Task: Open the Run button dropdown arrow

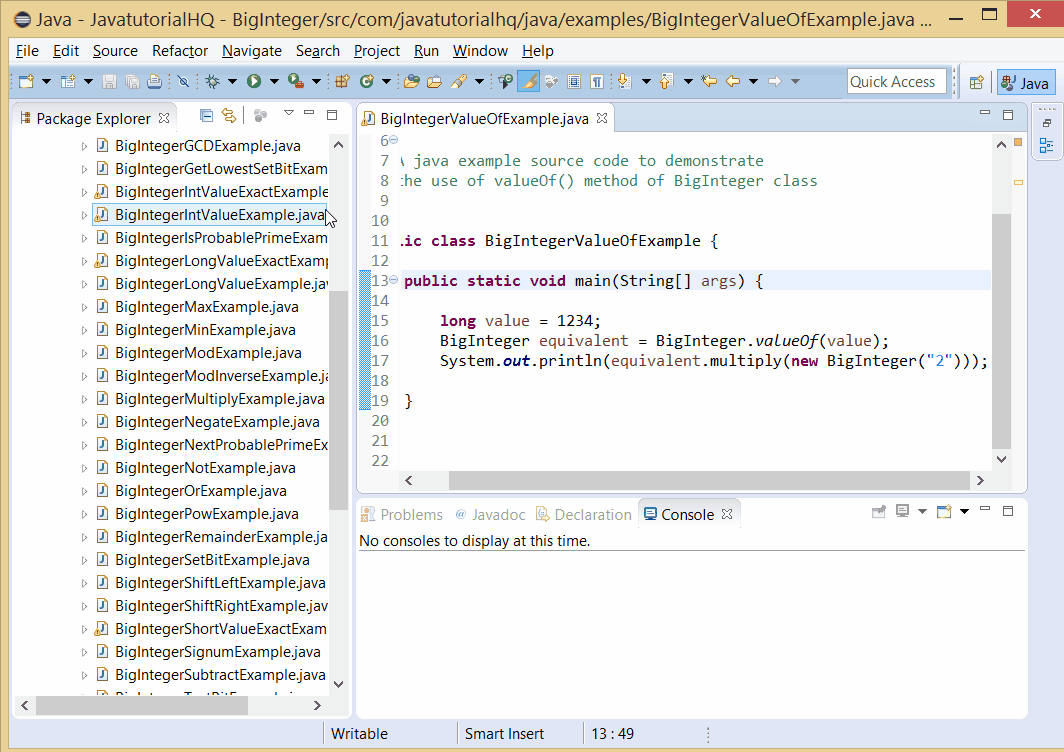Action: pos(272,81)
